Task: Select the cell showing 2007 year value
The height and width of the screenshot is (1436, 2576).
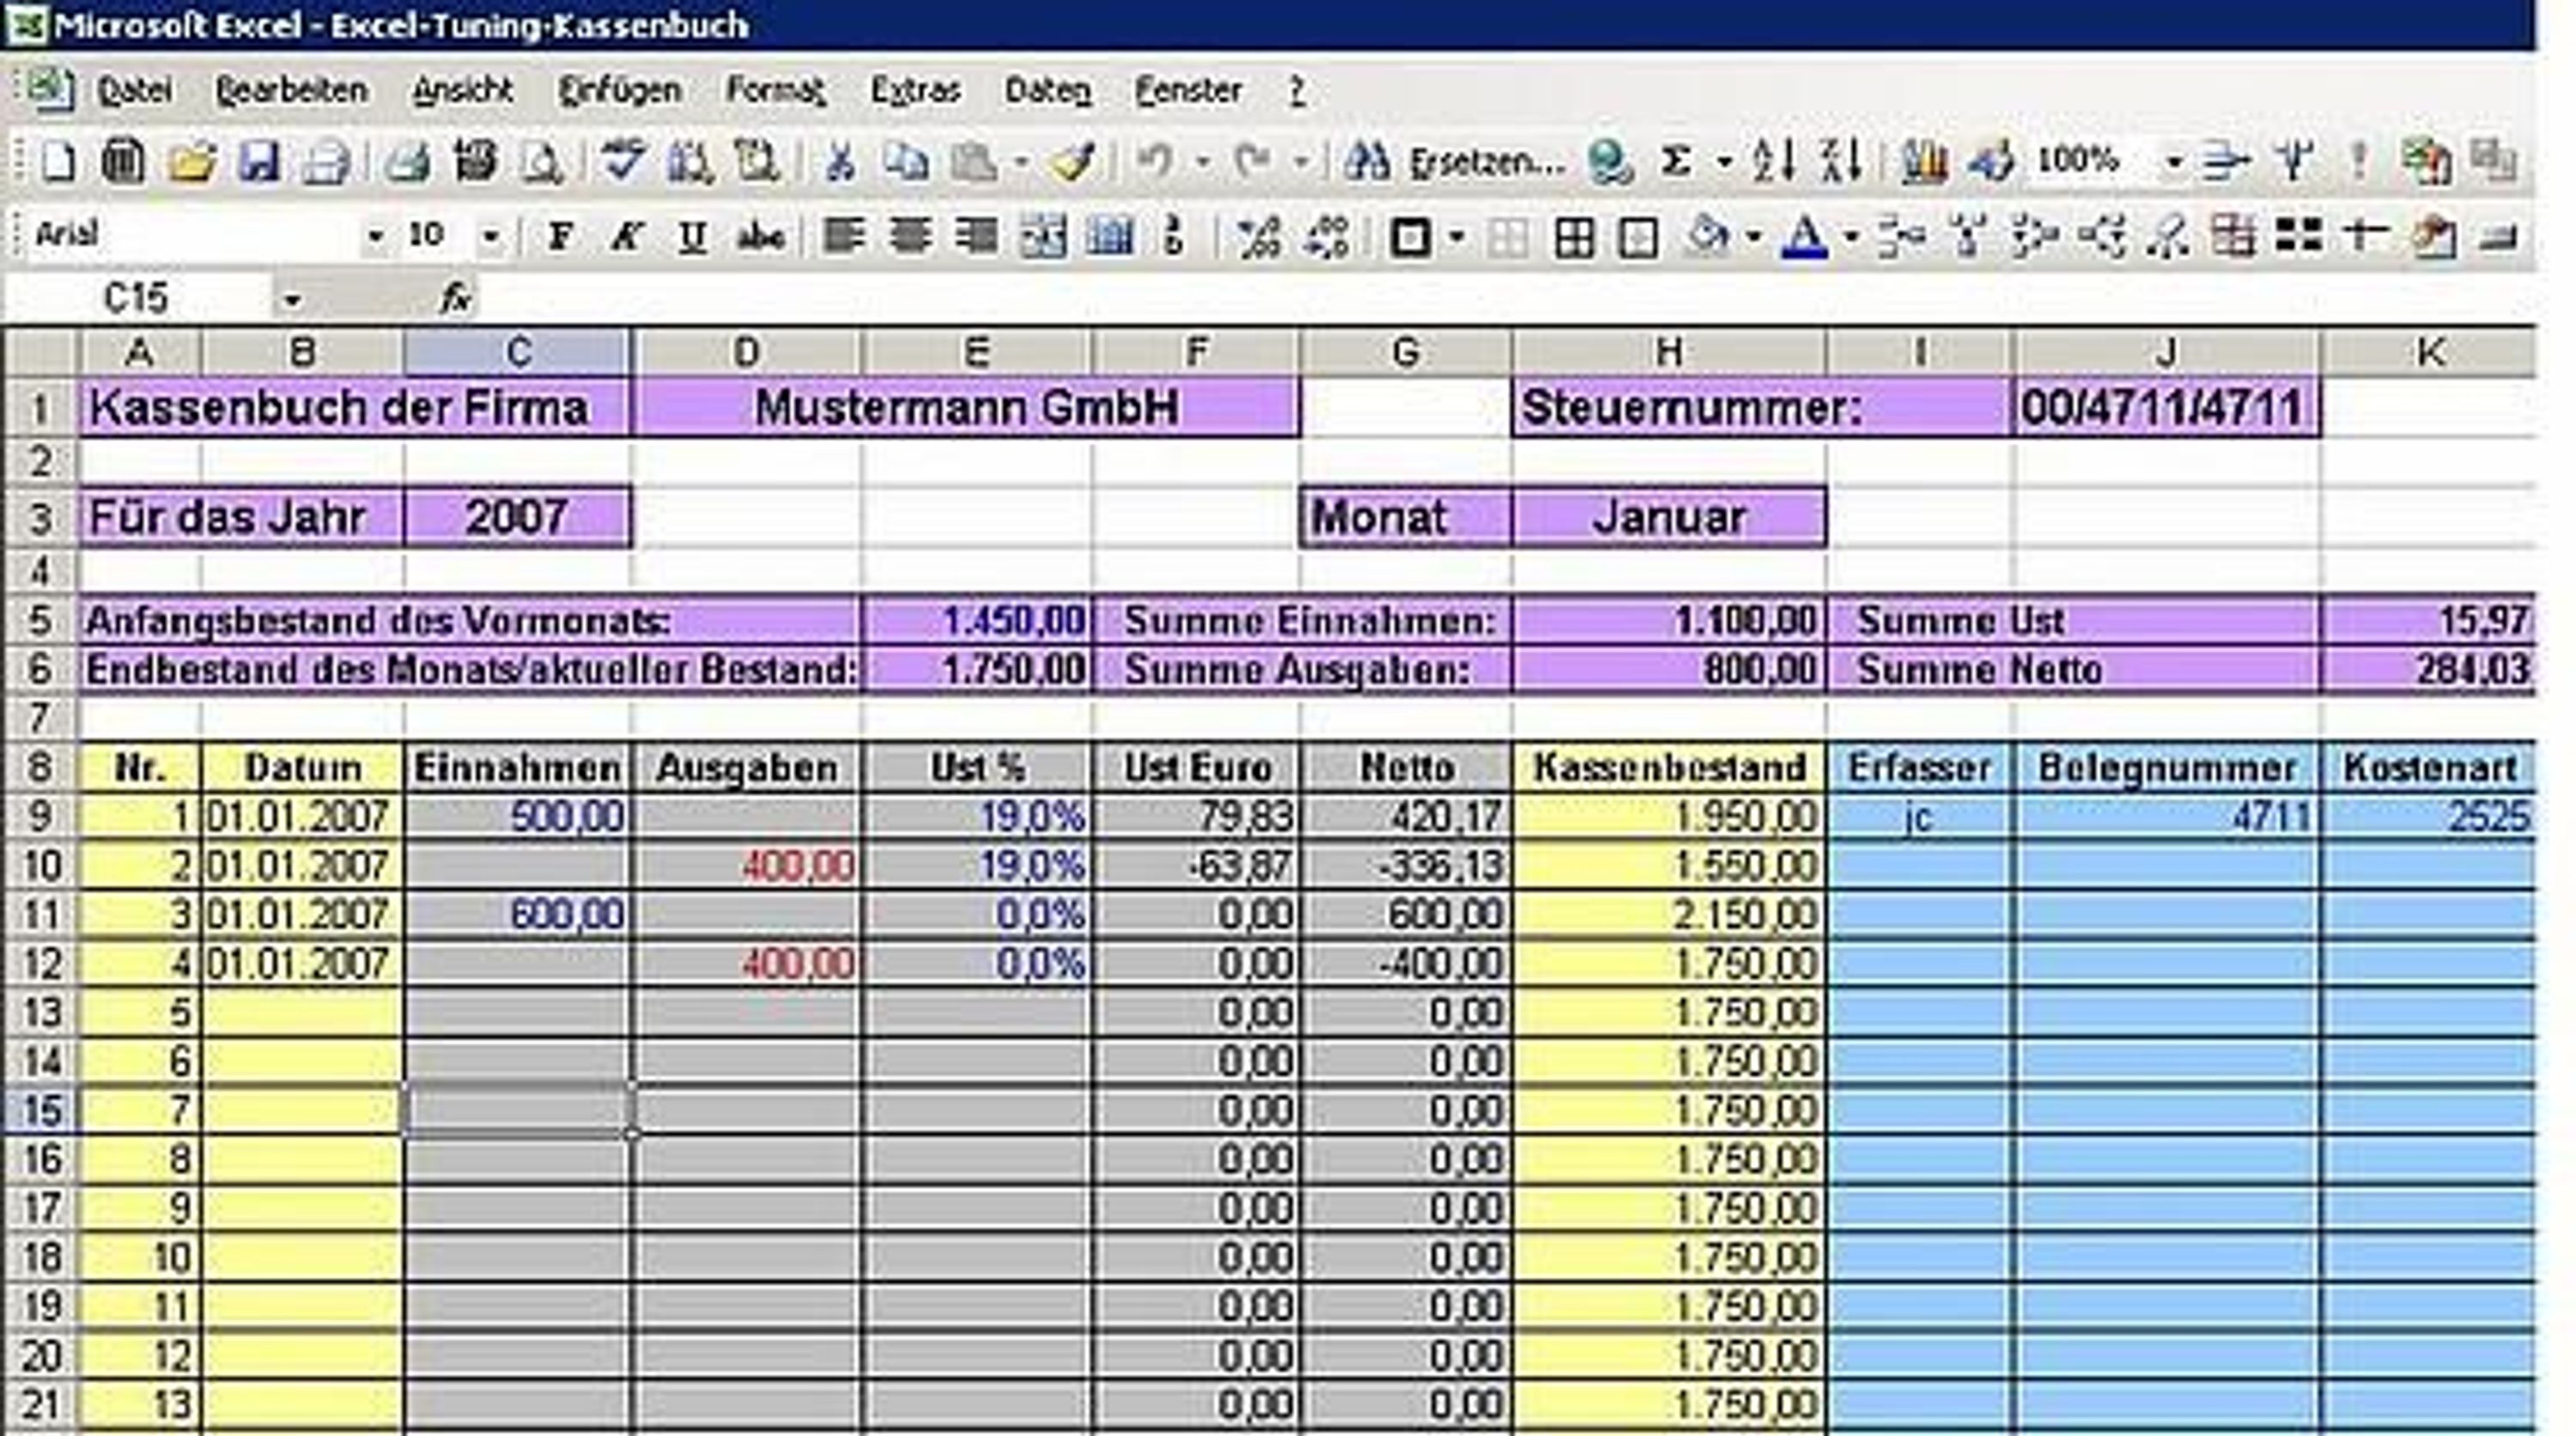Action: pos(517,517)
